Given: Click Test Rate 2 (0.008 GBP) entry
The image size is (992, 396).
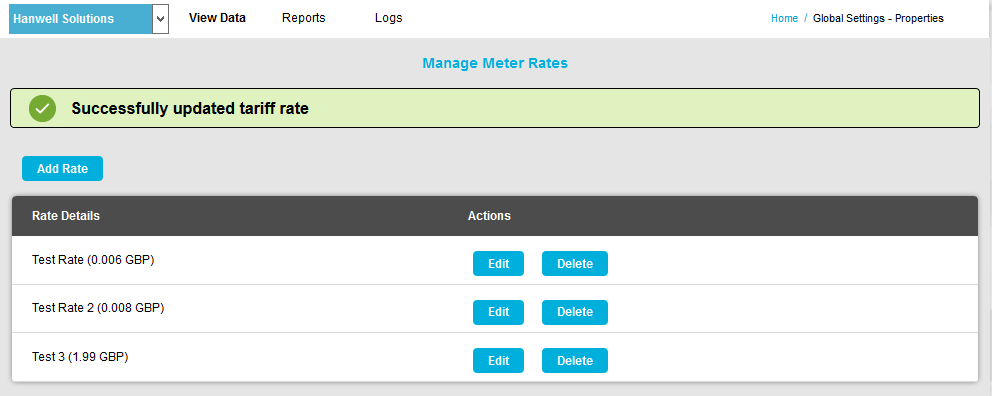Looking at the screenshot, I should coord(98,308).
